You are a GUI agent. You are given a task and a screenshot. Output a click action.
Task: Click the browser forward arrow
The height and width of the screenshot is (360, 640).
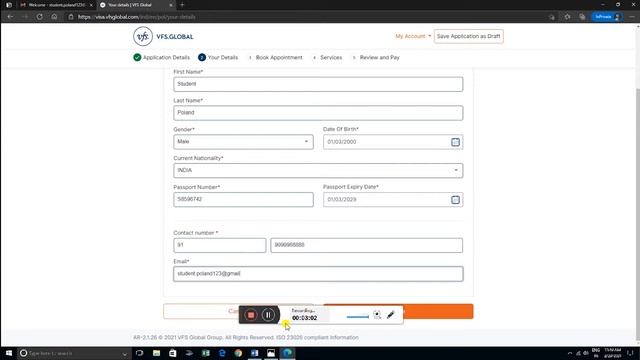click(x=25, y=17)
